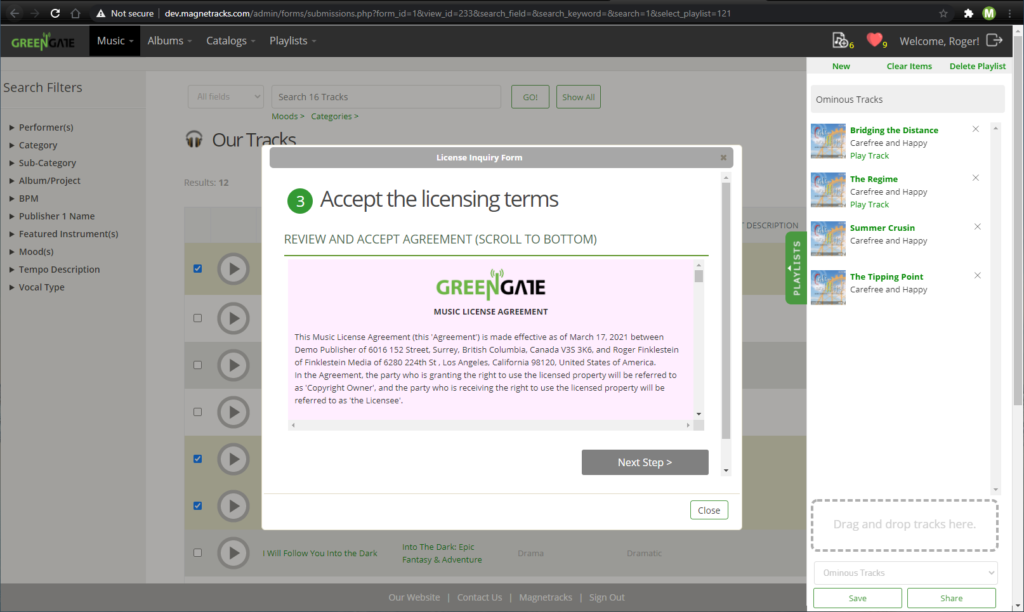Viewport: 1024px width, 612px height.
Task: Click the browser reload icon
Action: click(55, 13)
